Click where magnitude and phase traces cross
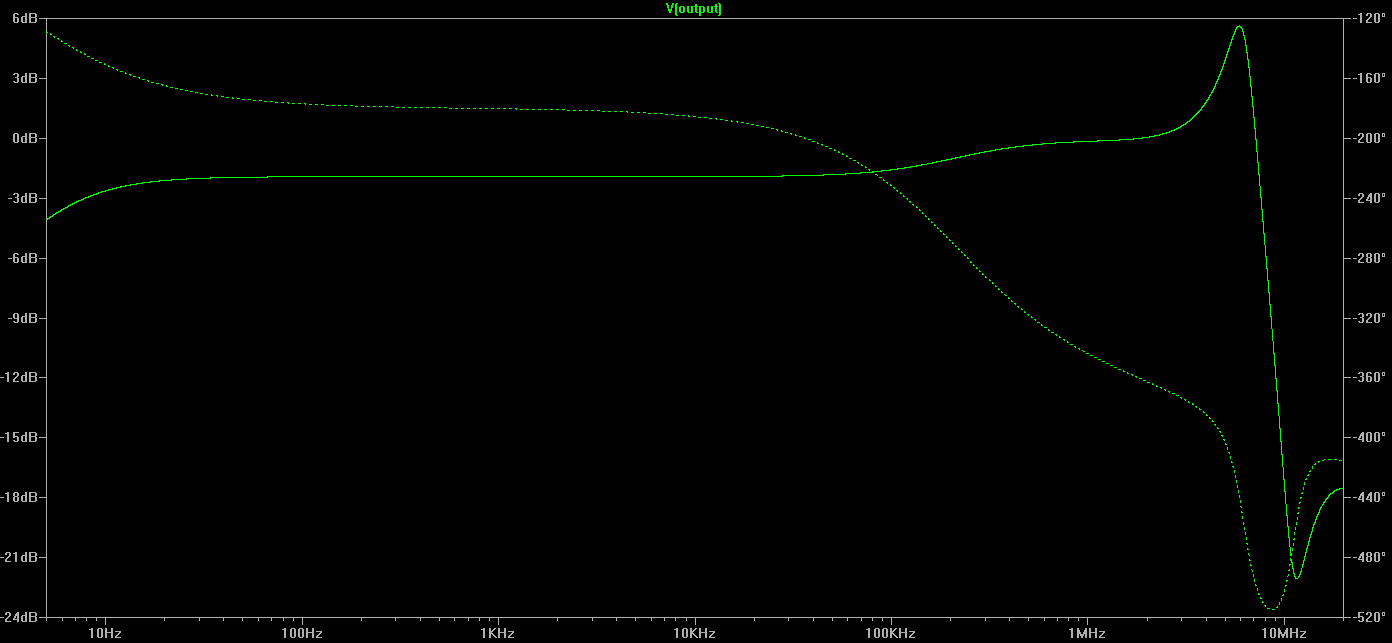This screenshot has width=1392, height=643. (876, 173)
